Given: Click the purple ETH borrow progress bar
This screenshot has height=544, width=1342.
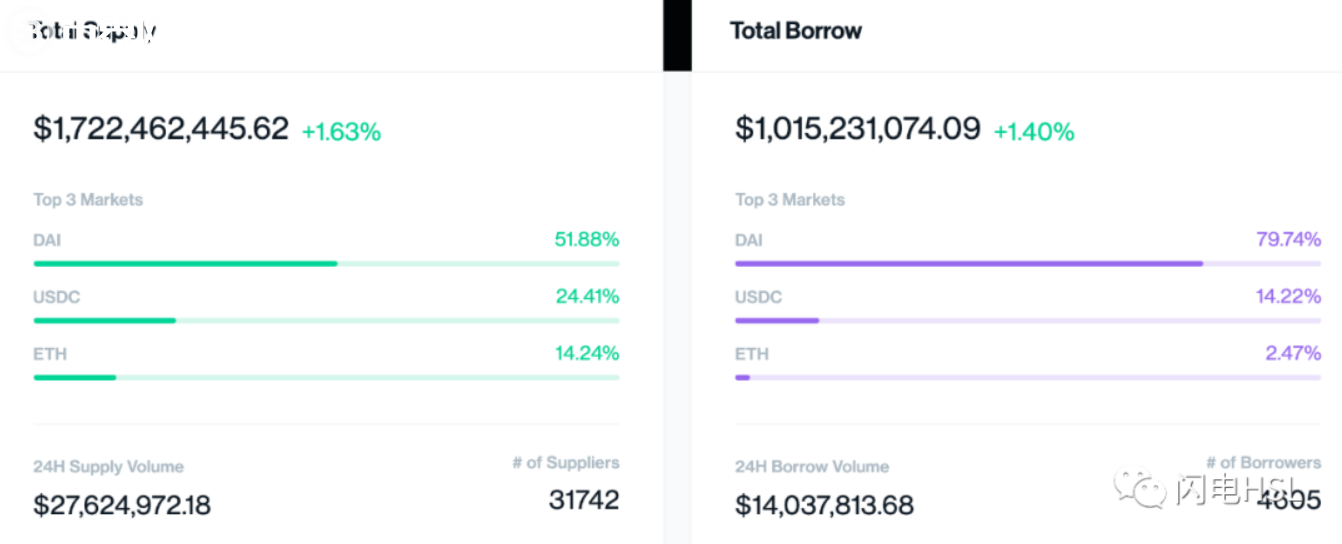Looking at the screenshot, I should [x=743, y=378].
